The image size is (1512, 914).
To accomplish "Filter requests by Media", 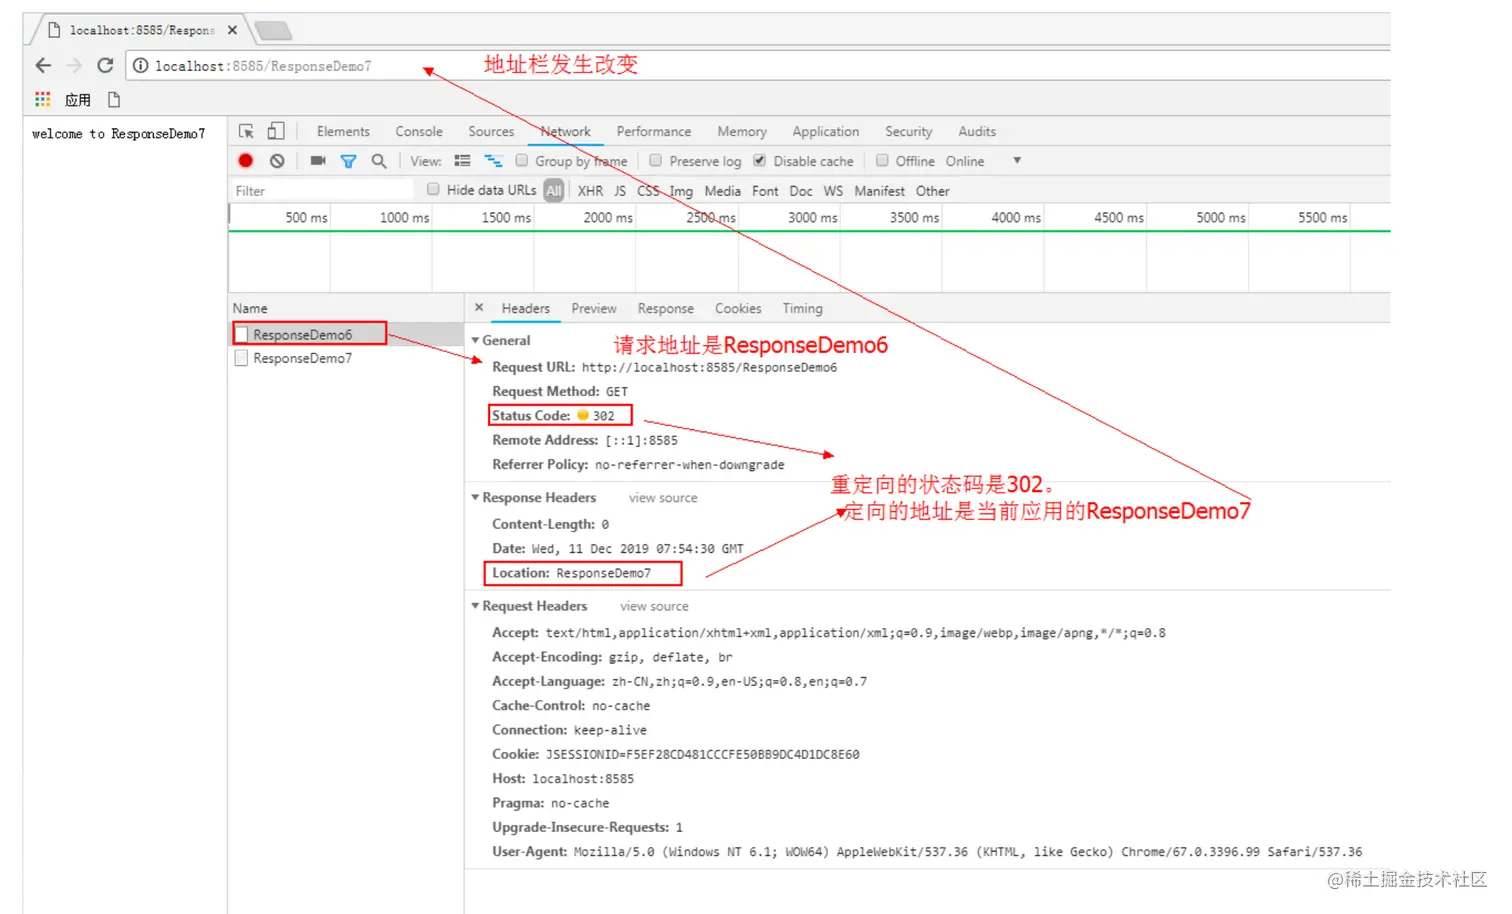I will 722,190.
